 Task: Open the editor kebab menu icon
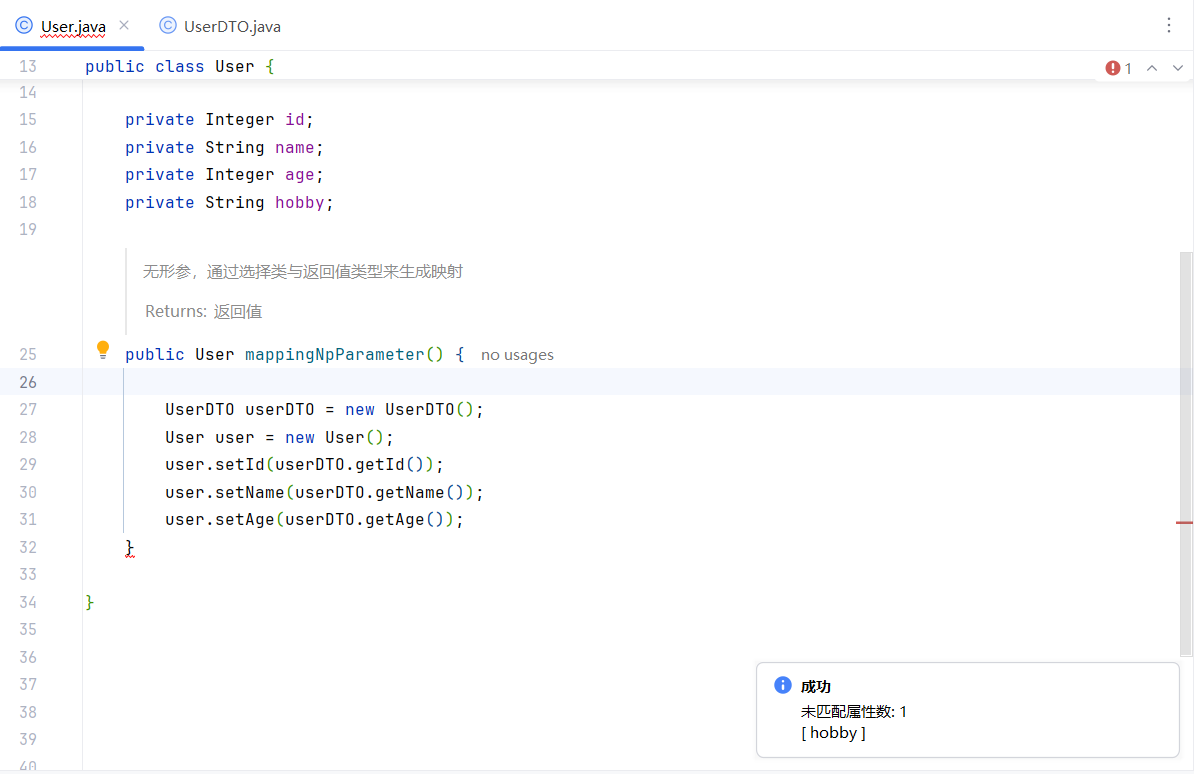click(x=1169, y=25)
